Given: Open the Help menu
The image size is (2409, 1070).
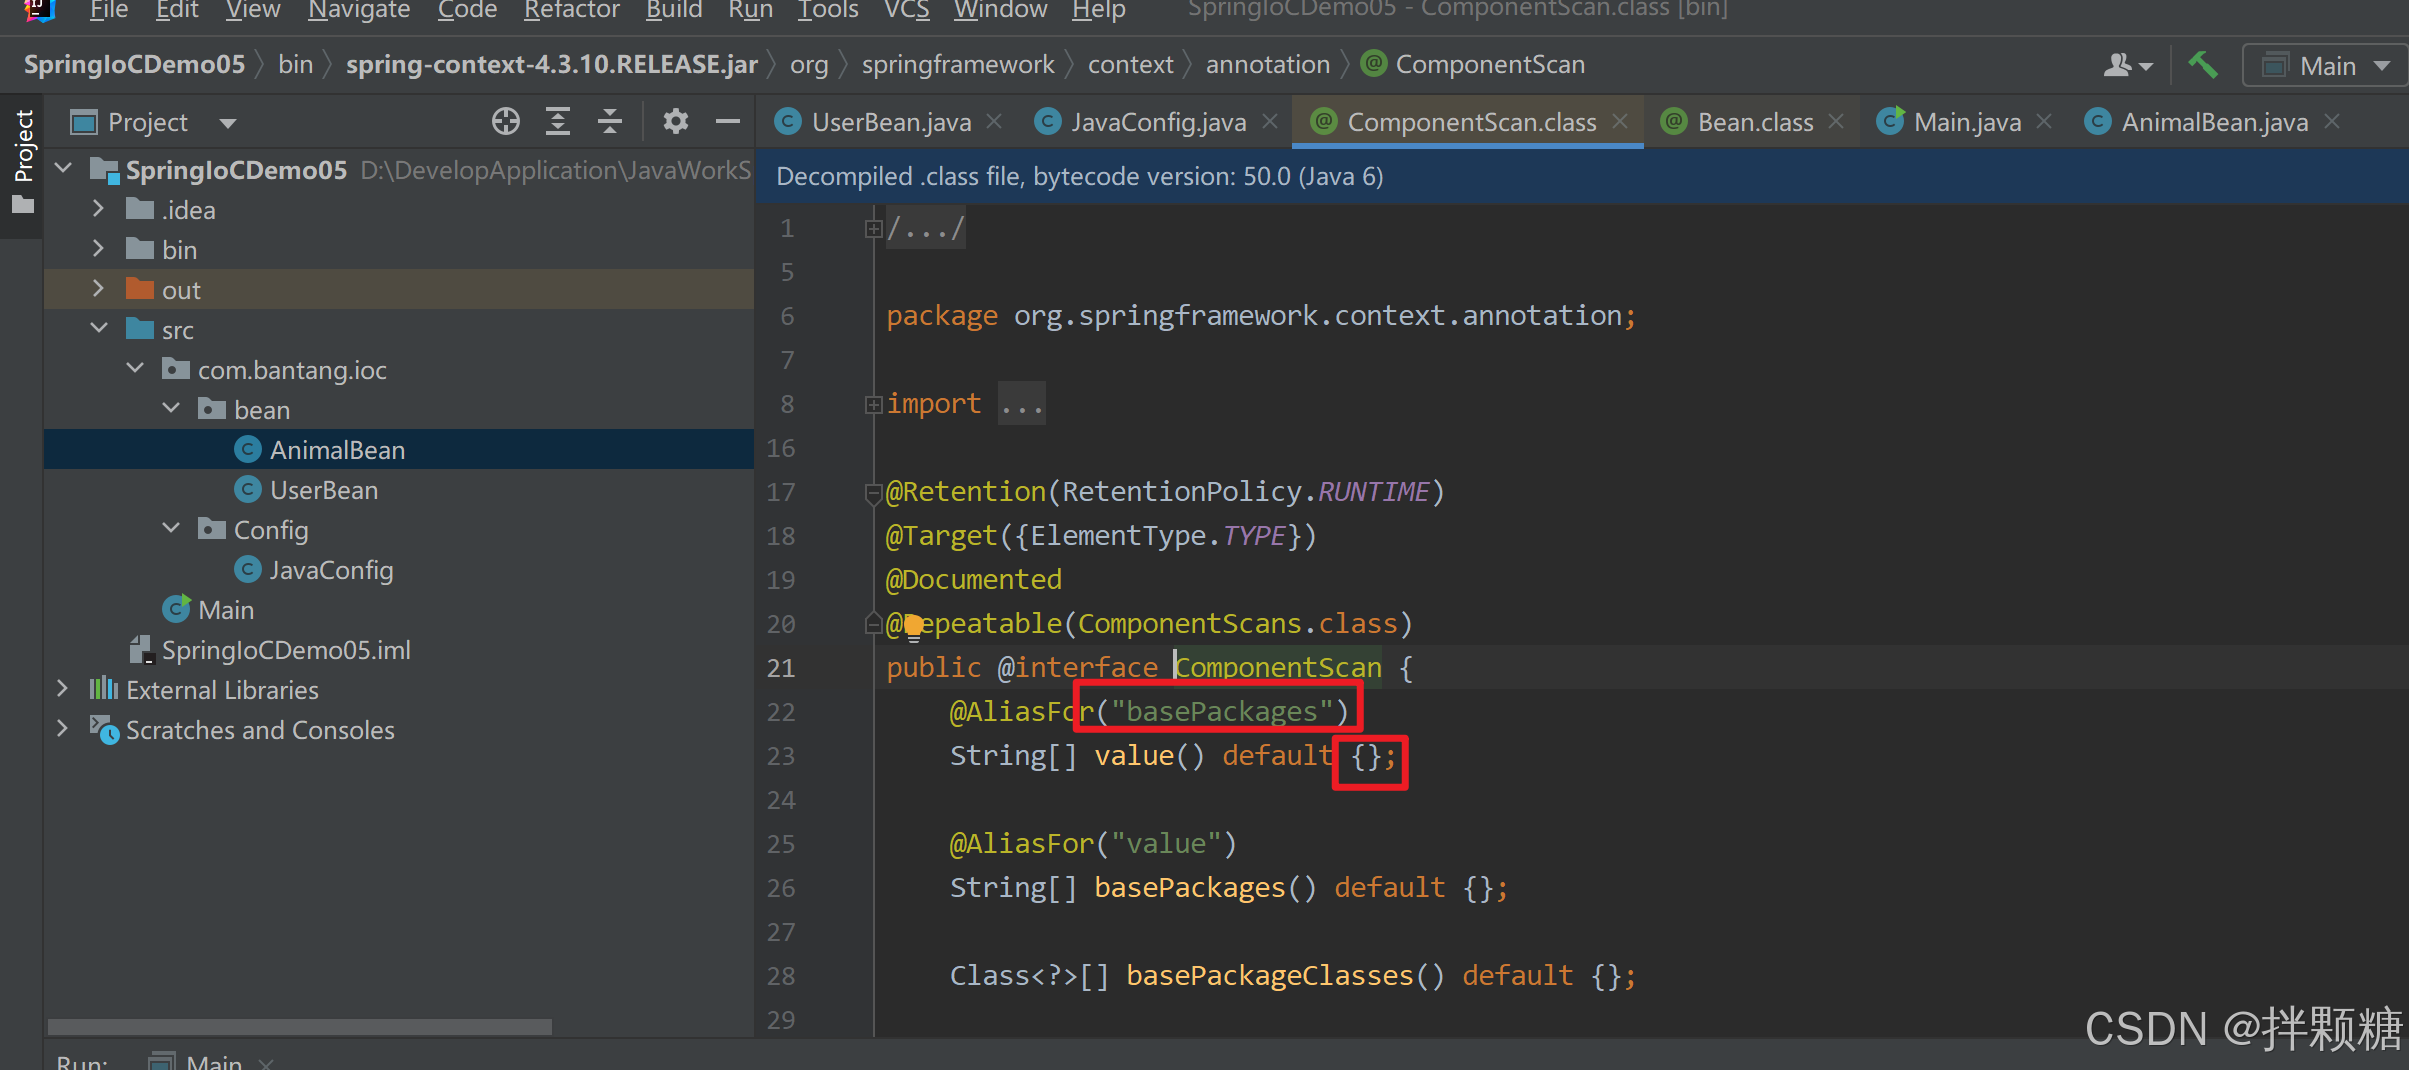Looking at the screenshot, I should (1099, 10).
